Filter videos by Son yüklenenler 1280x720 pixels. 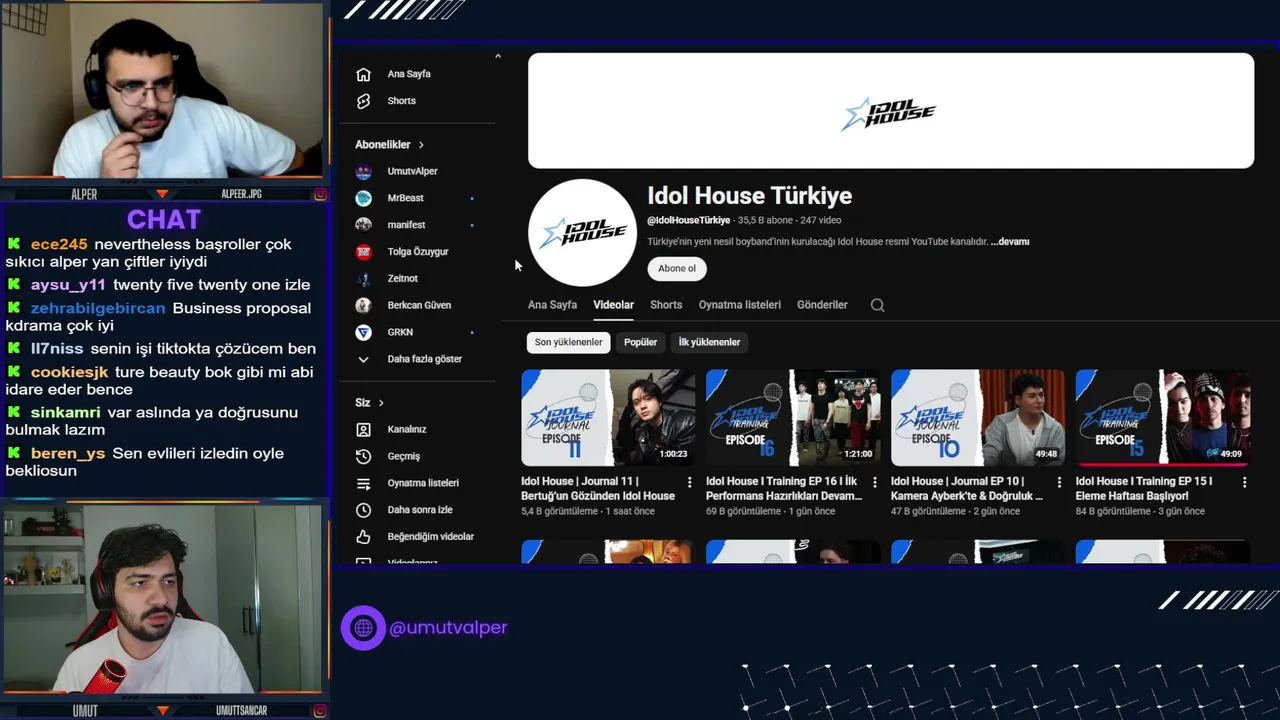pos(568,342)
